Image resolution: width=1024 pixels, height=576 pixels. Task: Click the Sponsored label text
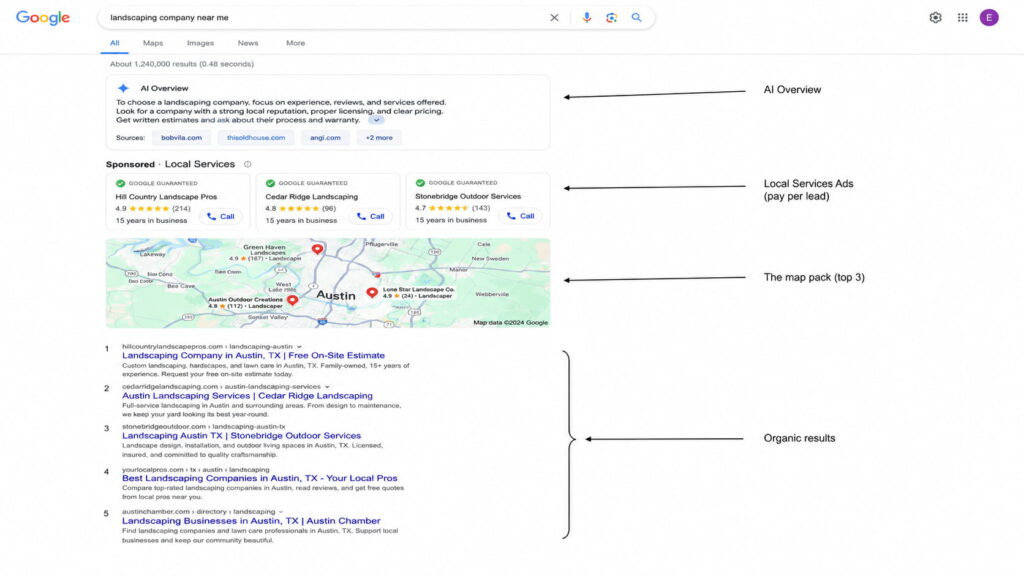pos(131,165)
